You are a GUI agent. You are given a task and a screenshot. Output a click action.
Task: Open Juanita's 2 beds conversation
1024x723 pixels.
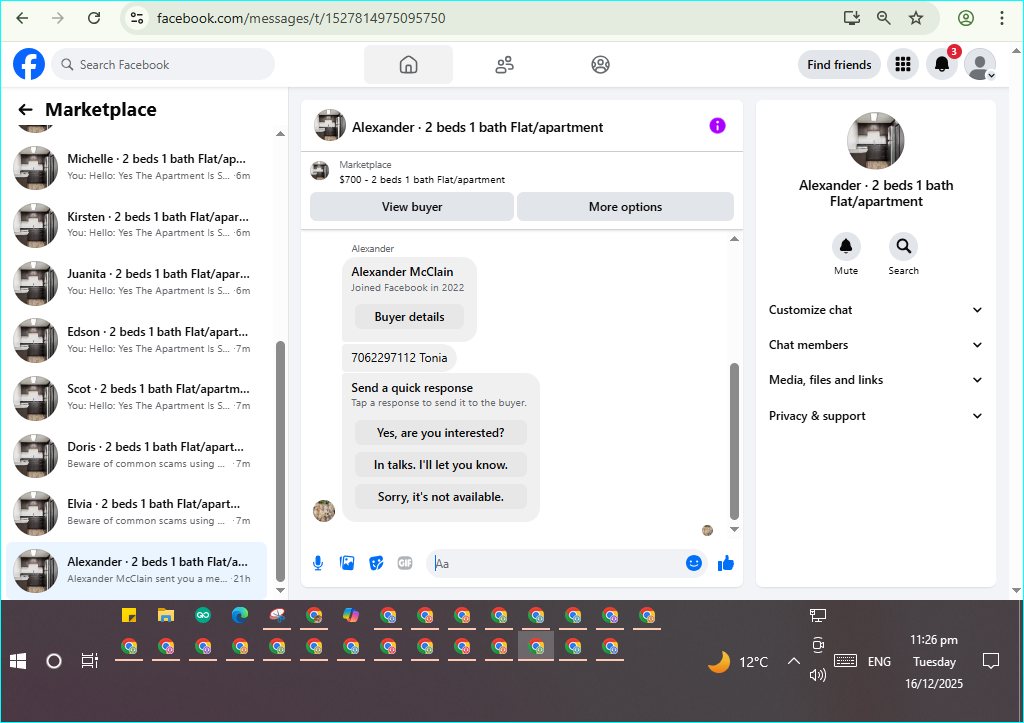pyautogui.click(x=137, y=282)
